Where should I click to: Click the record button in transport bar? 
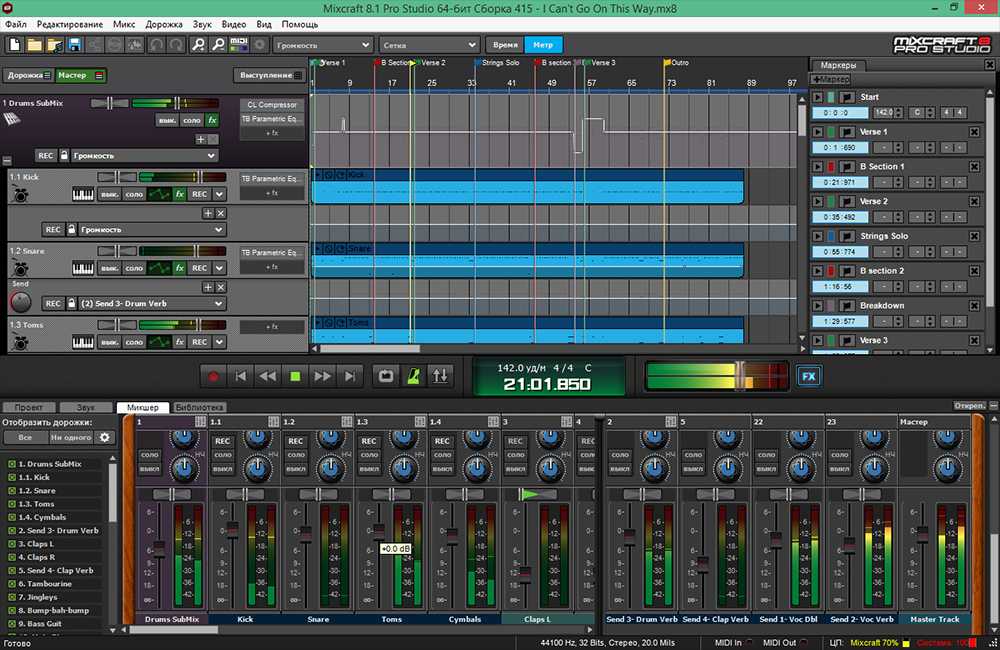tap(213, 377)
